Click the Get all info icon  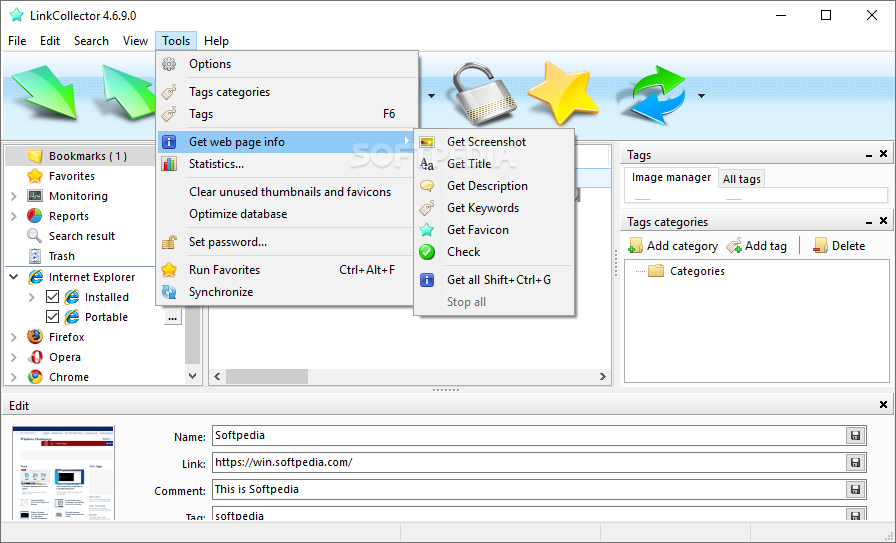point(427,280)
